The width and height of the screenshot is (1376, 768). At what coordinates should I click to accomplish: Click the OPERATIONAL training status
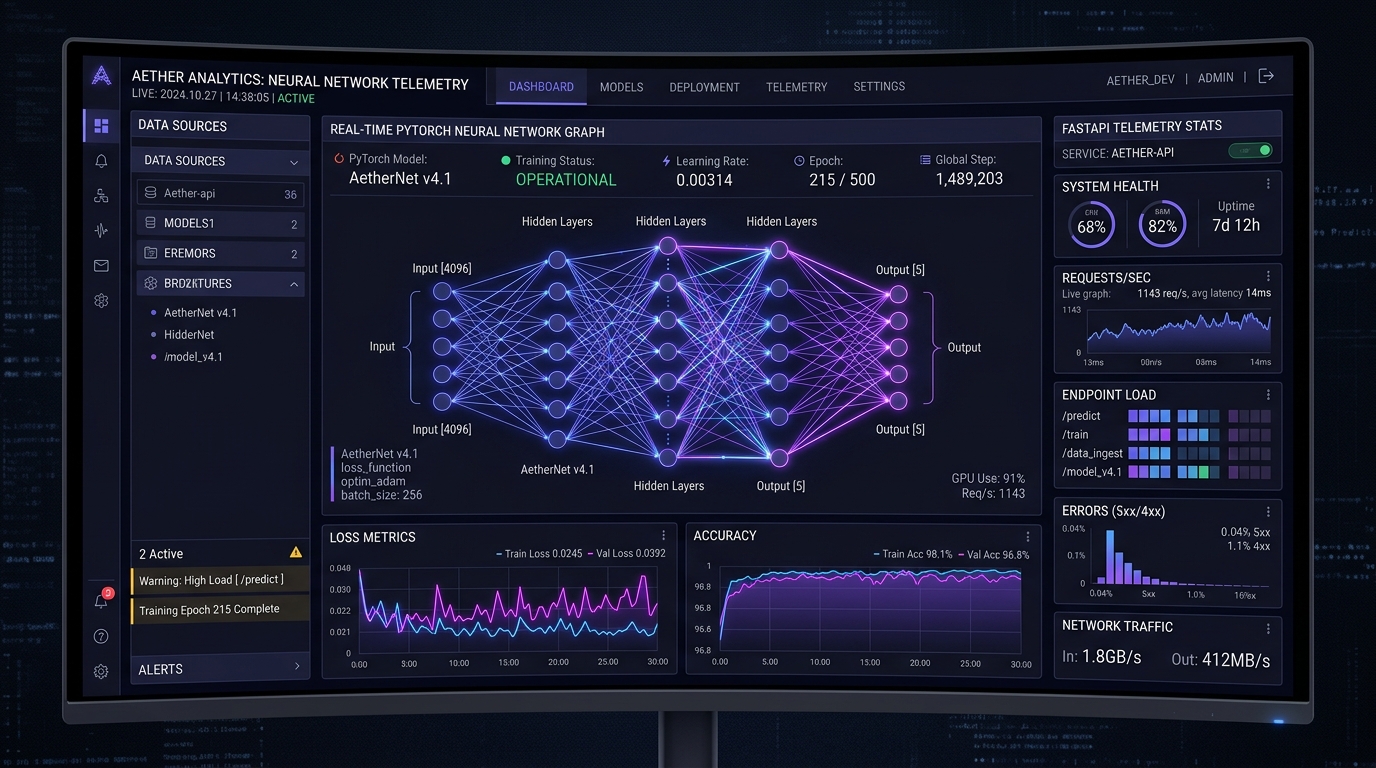566,180
